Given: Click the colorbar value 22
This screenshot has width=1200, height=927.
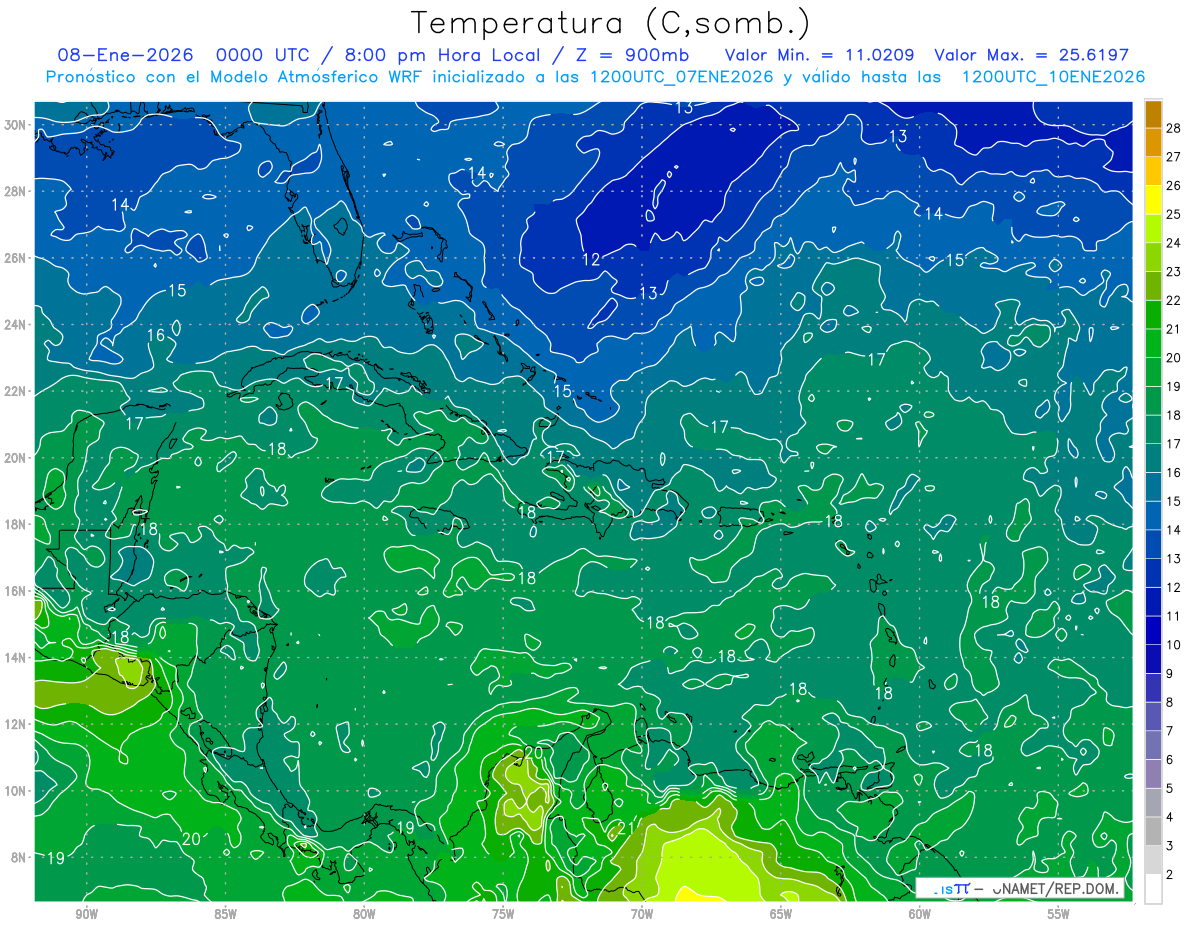Looking at the screenshot, I should click(1174, 300).
